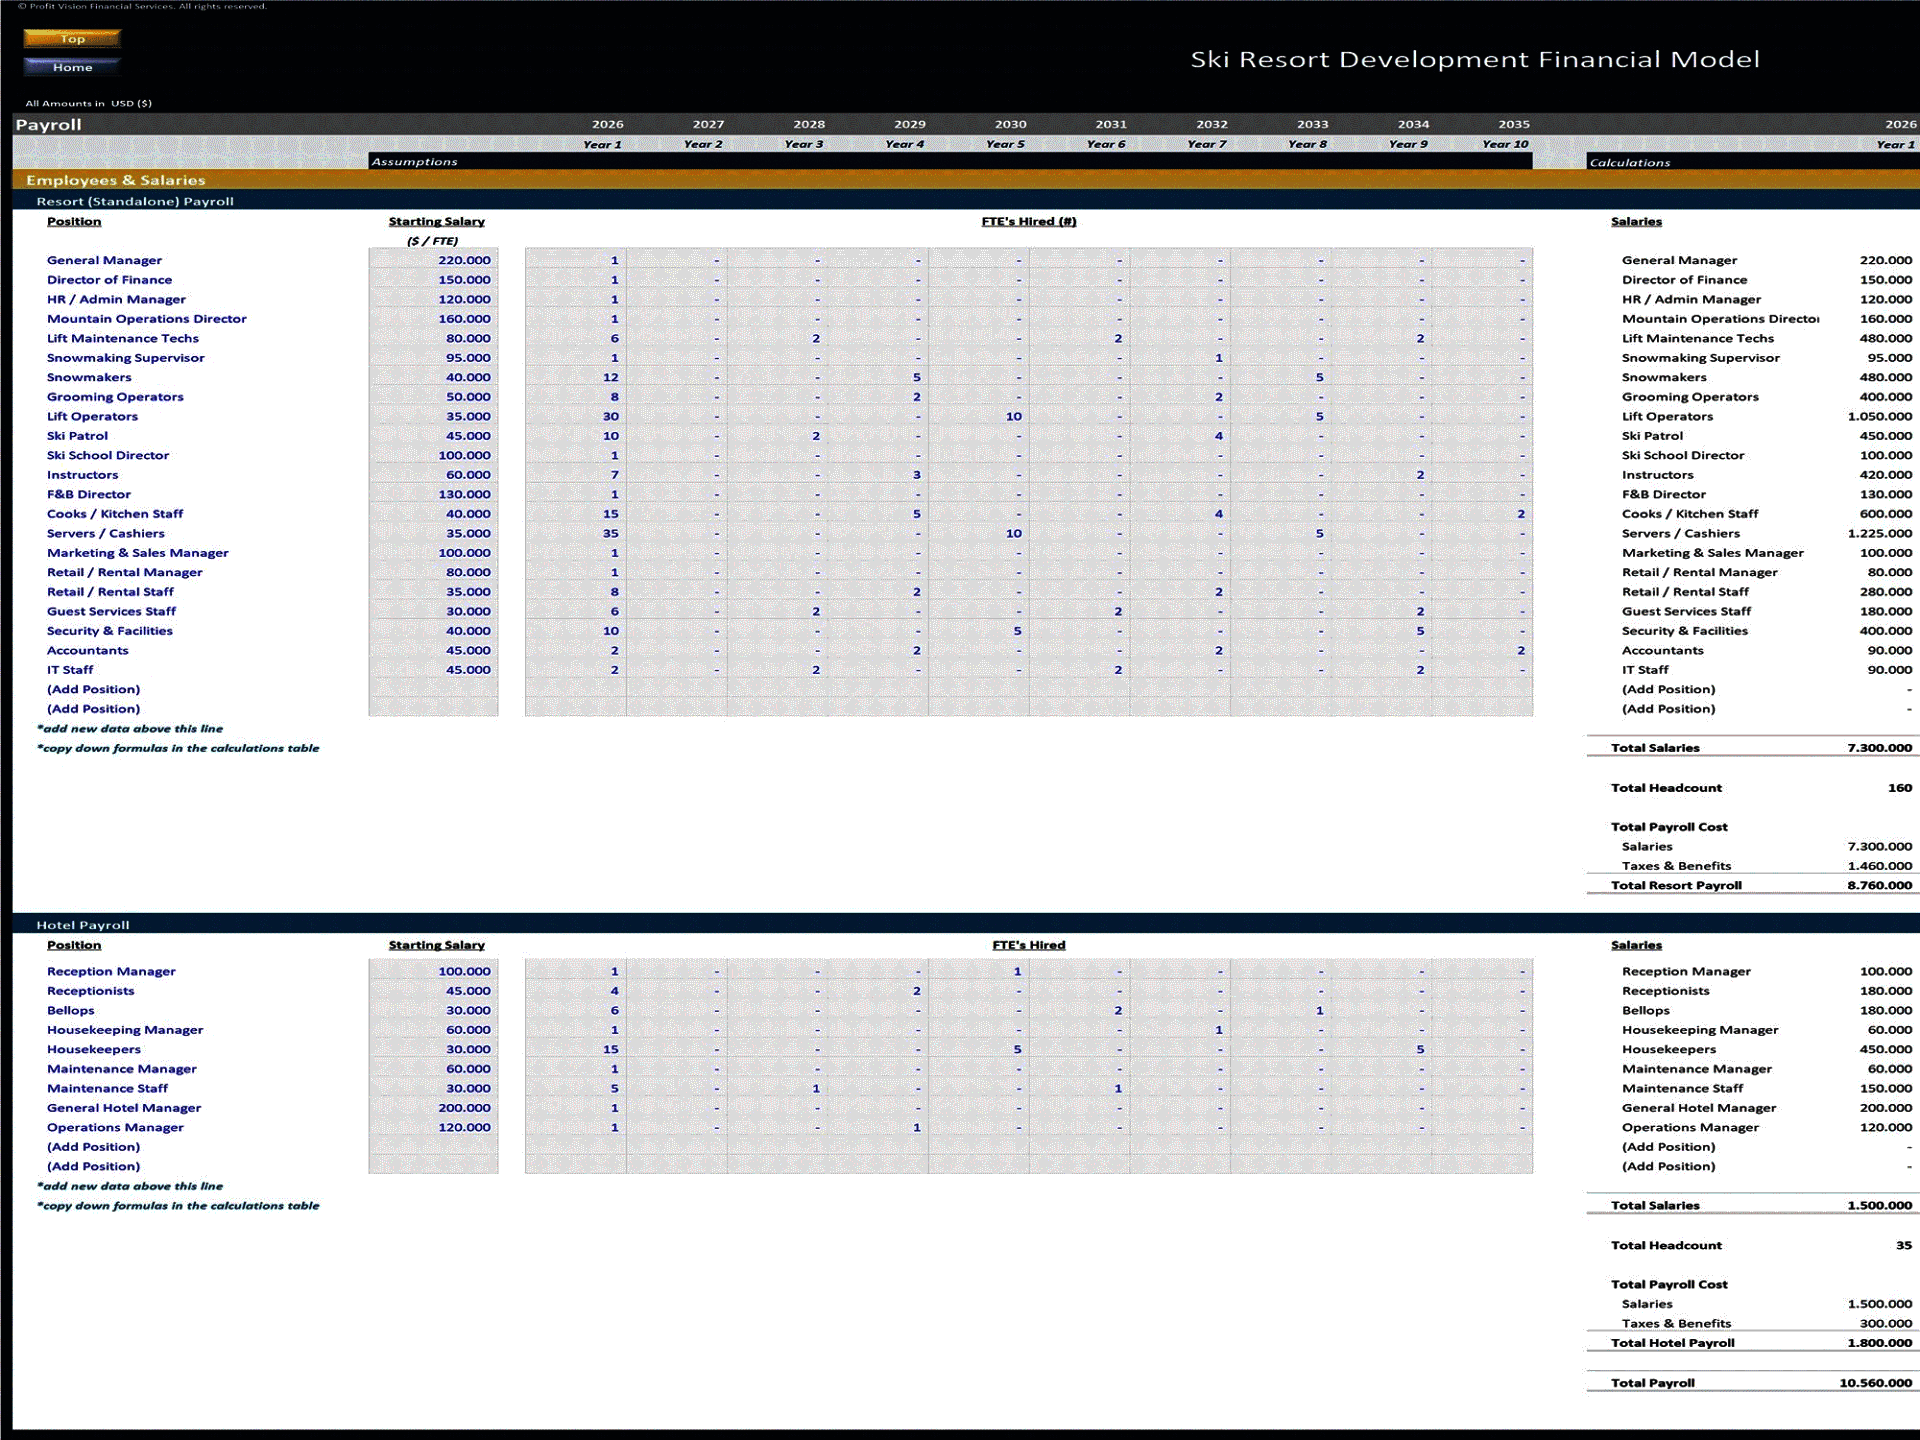The width and height of the screenshot is (1920, 1440).
Task: Click the Cooks / Kitchen Staff position label
Action: [115, 514]
